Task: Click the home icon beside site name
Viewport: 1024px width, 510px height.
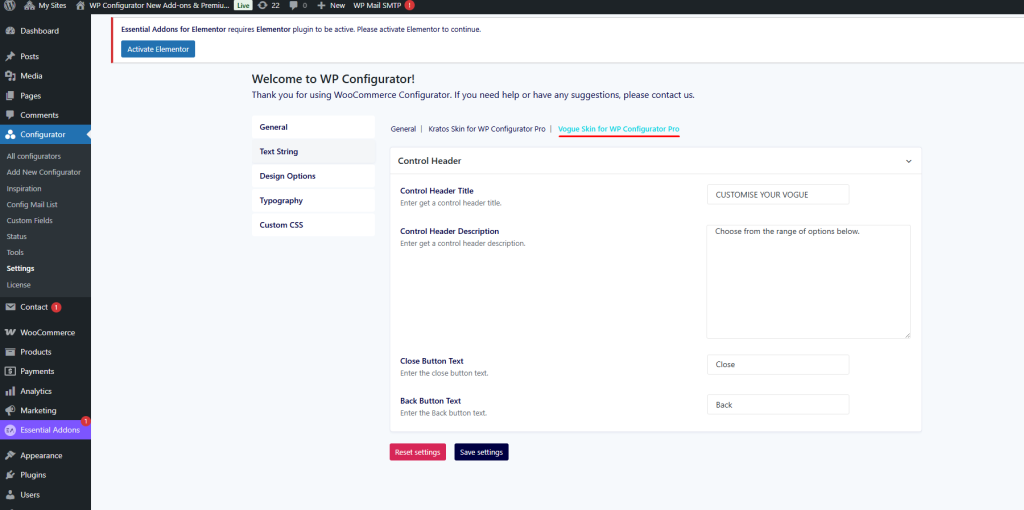Action: coord(80,5)
